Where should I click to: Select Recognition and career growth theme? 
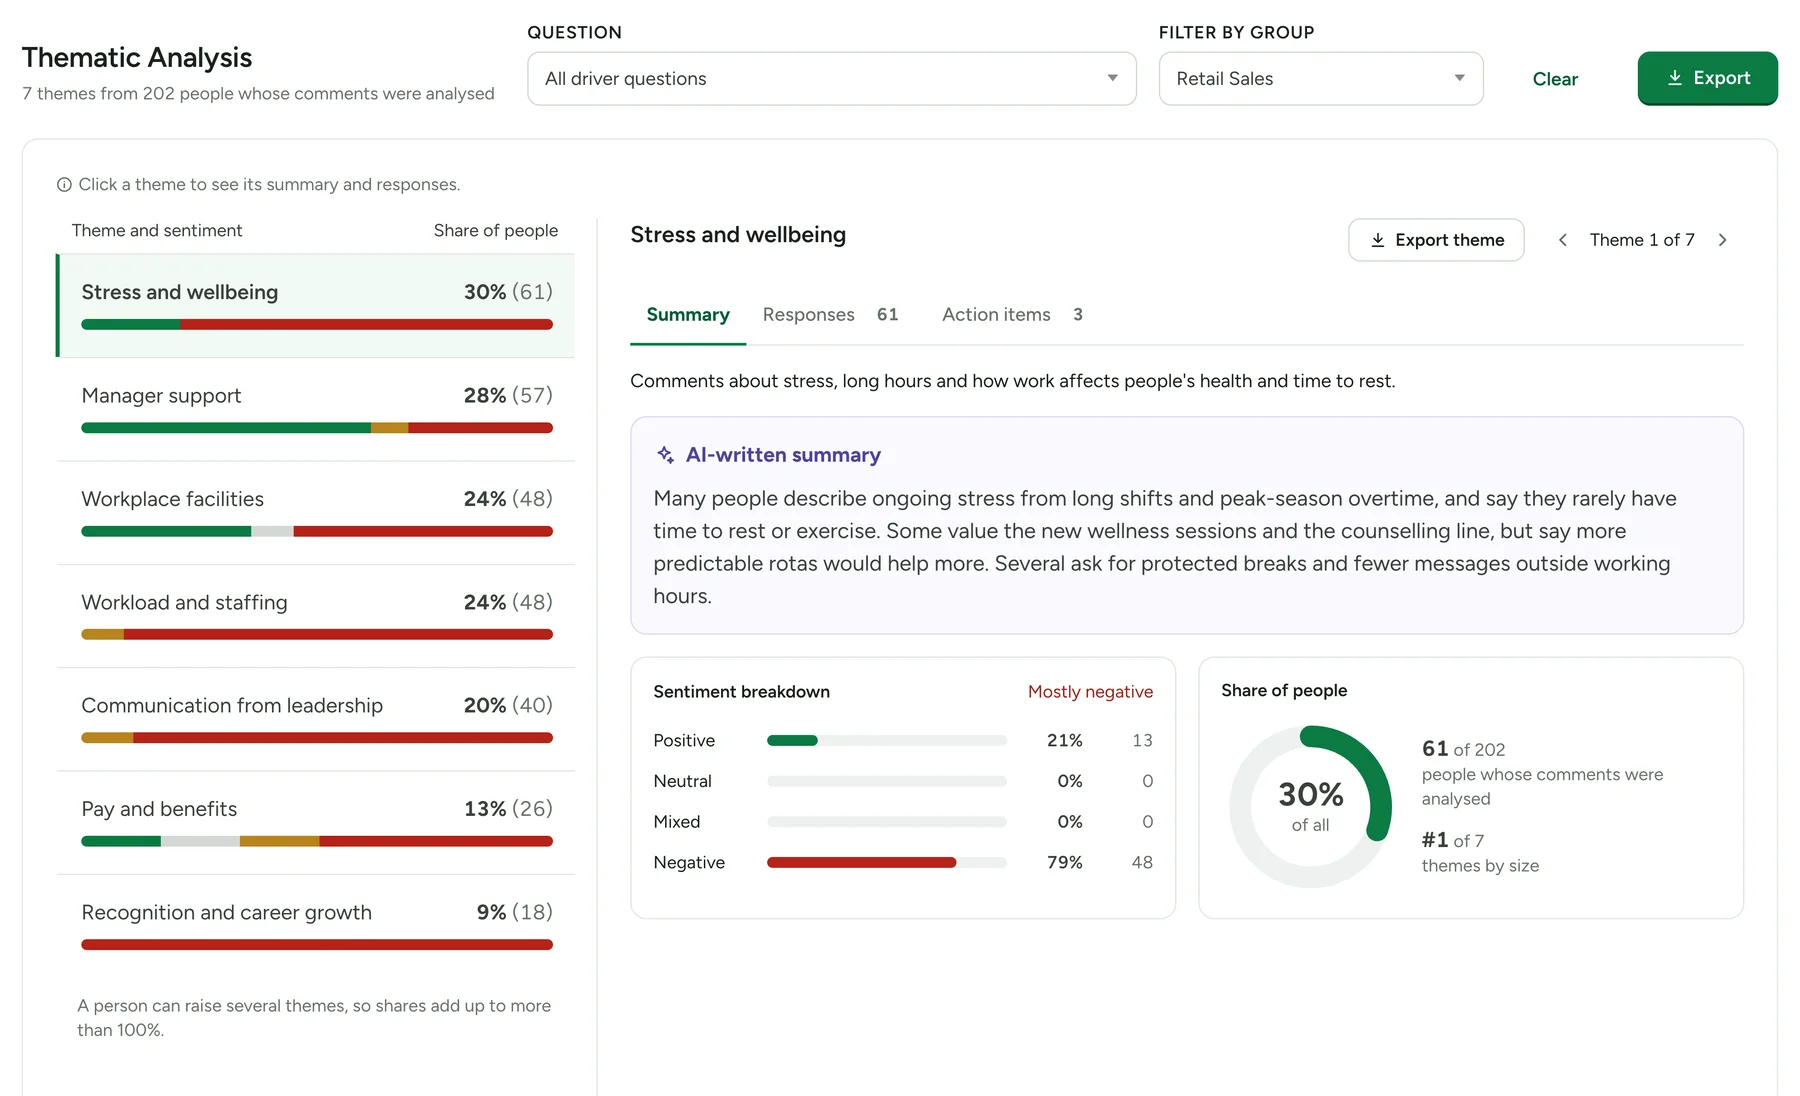click(316, 927)
